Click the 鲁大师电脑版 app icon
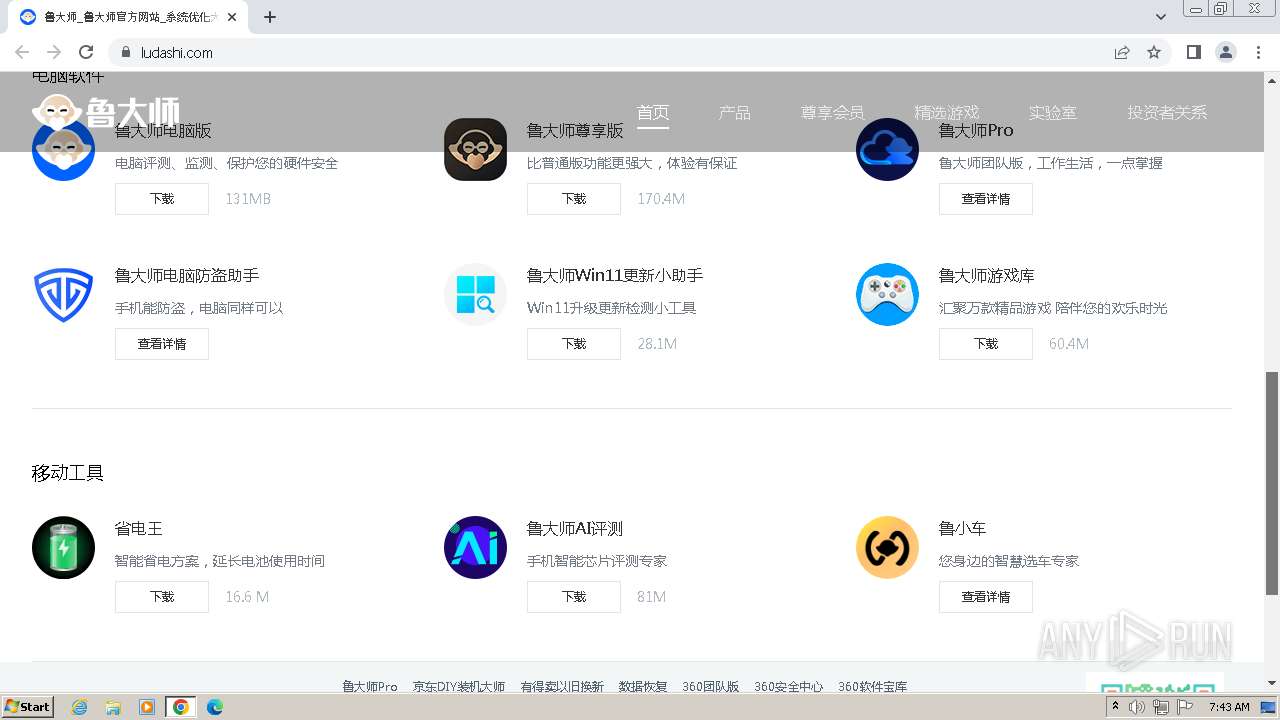 (x=63, y=149)
